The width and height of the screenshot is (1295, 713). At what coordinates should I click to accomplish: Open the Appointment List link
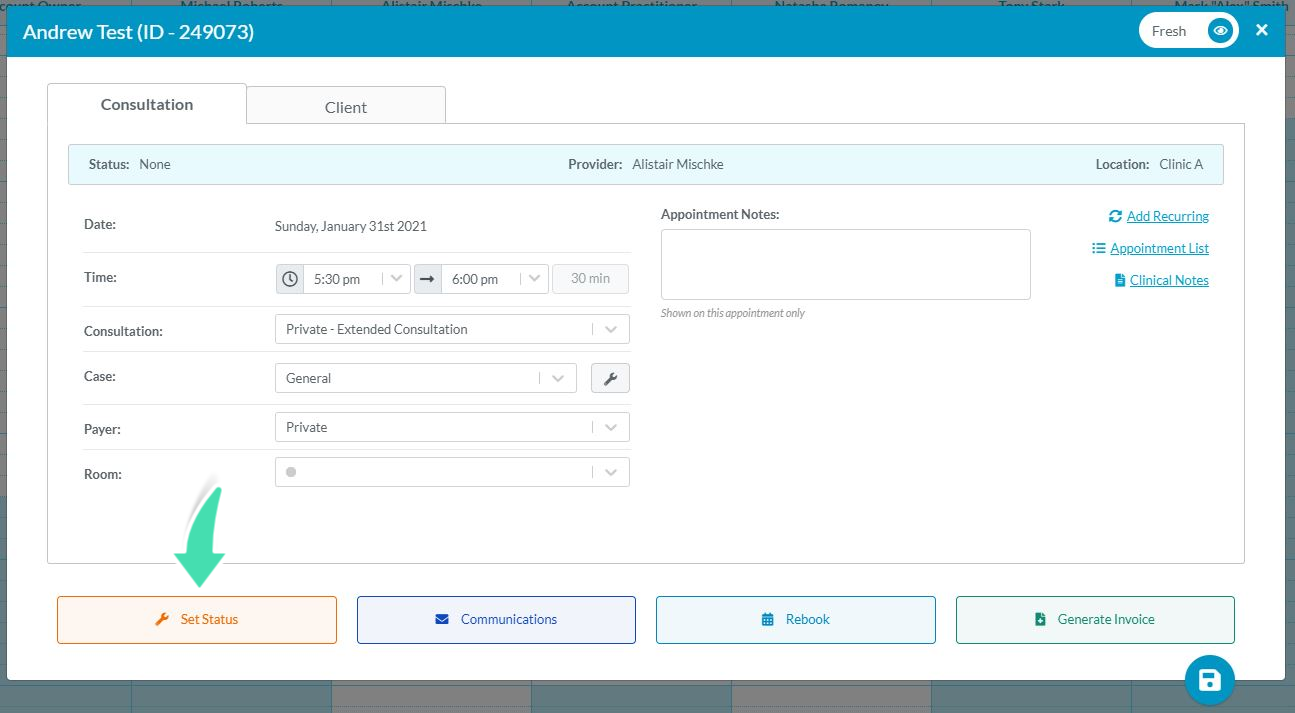tap(1159, 248)
